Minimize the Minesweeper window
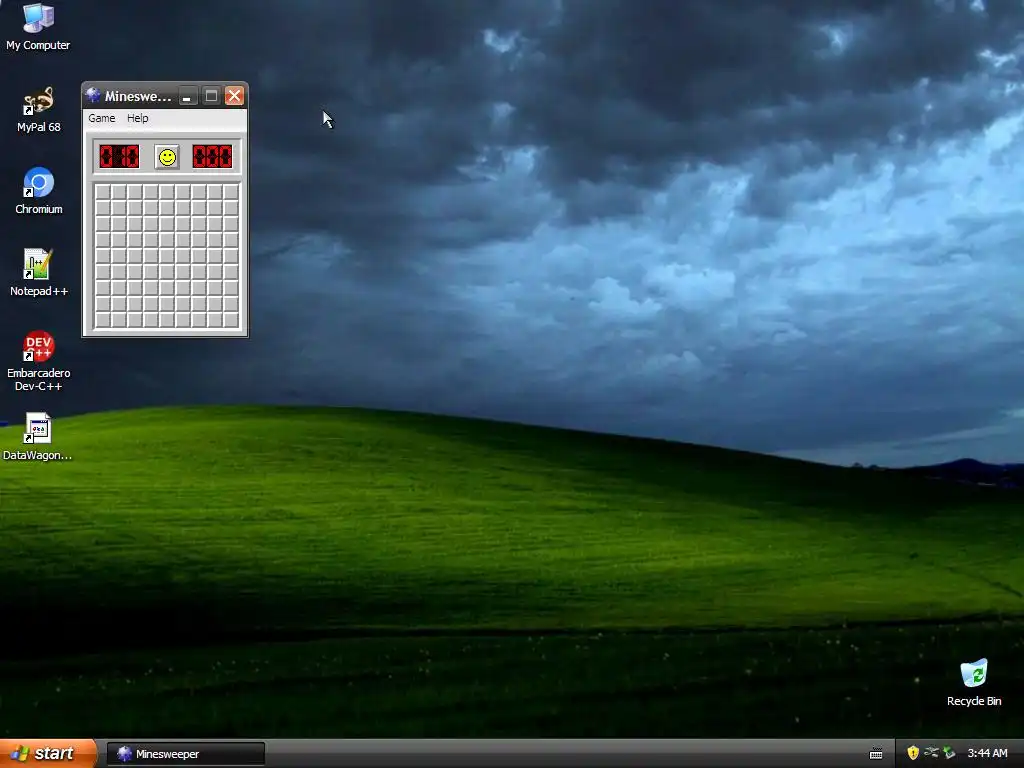The image size is (1024, 768). [x=187, y=96]
